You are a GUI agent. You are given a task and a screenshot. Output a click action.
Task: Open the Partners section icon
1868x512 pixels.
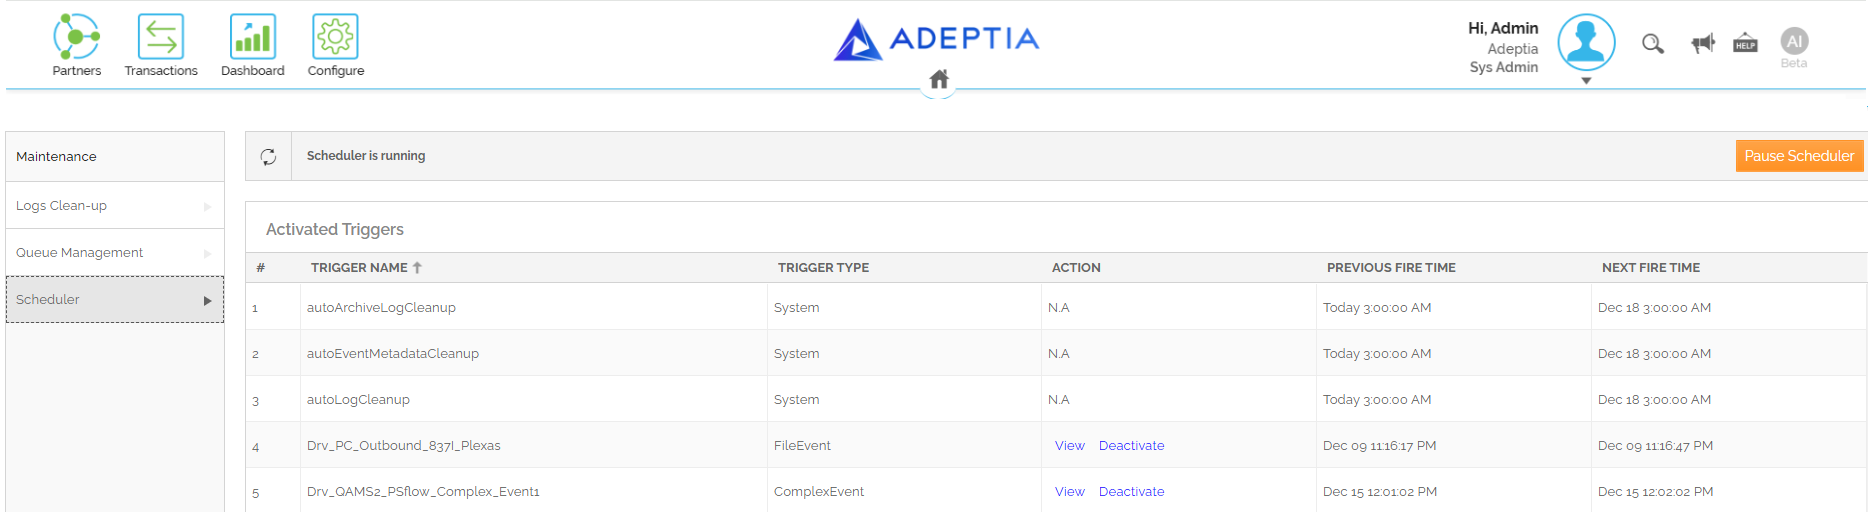(x=76, y=37)
